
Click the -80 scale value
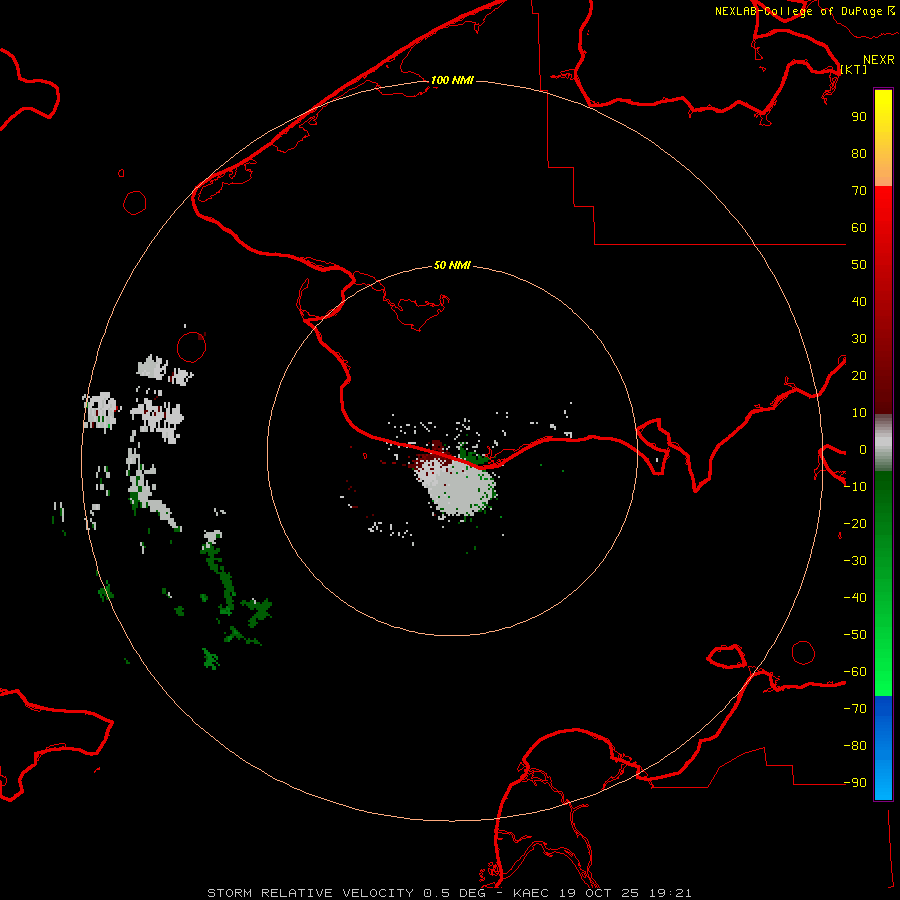855,746
